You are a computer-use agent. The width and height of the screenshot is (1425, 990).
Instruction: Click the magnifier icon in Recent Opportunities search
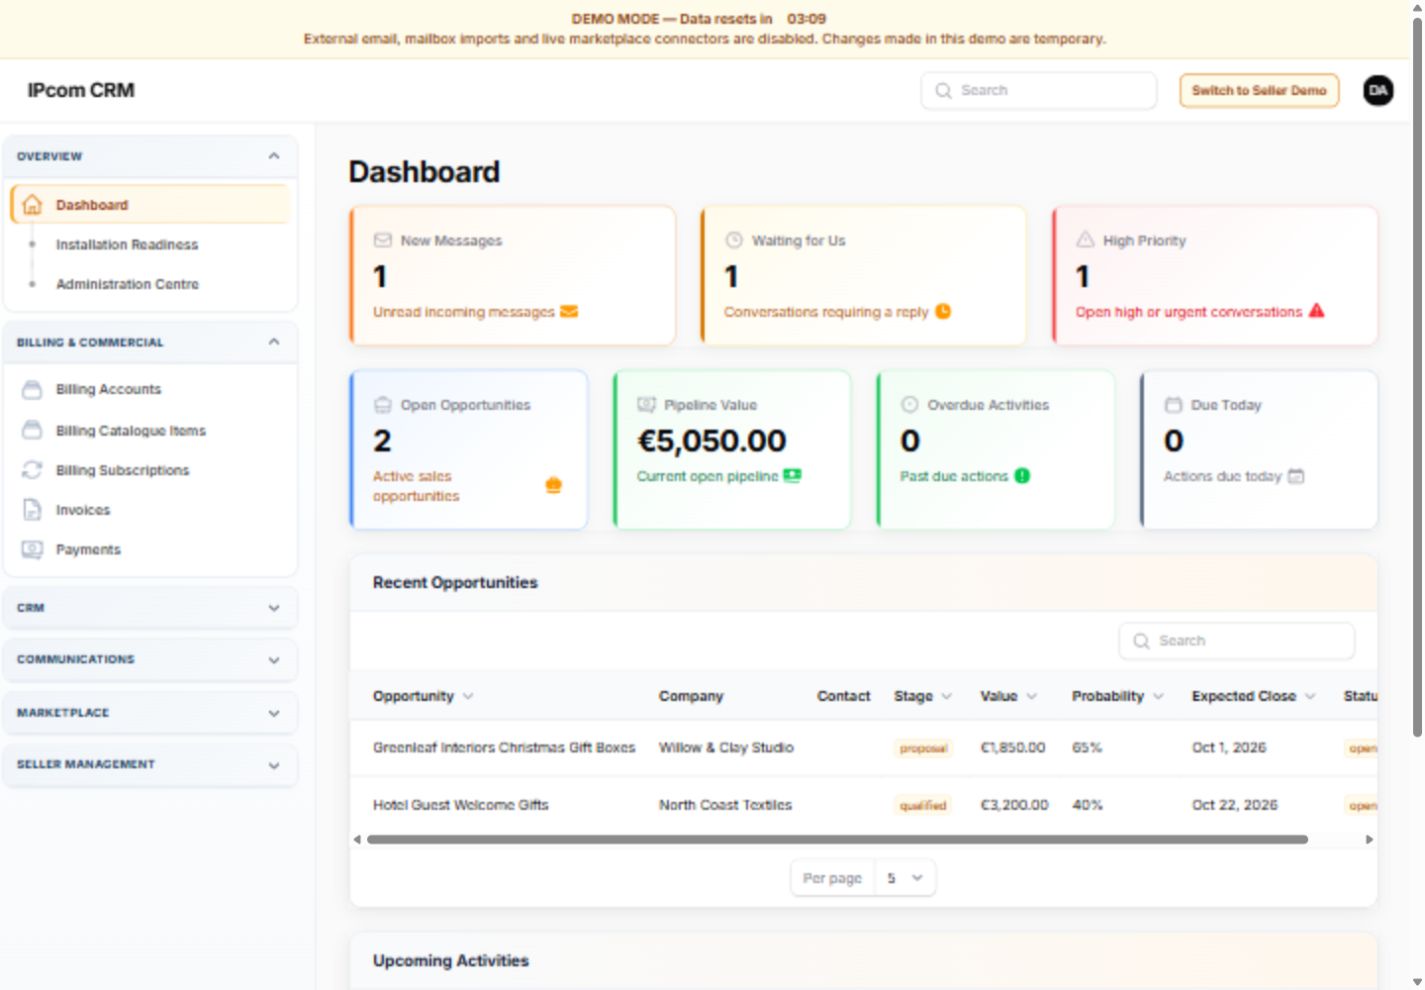pos(1141,641)
